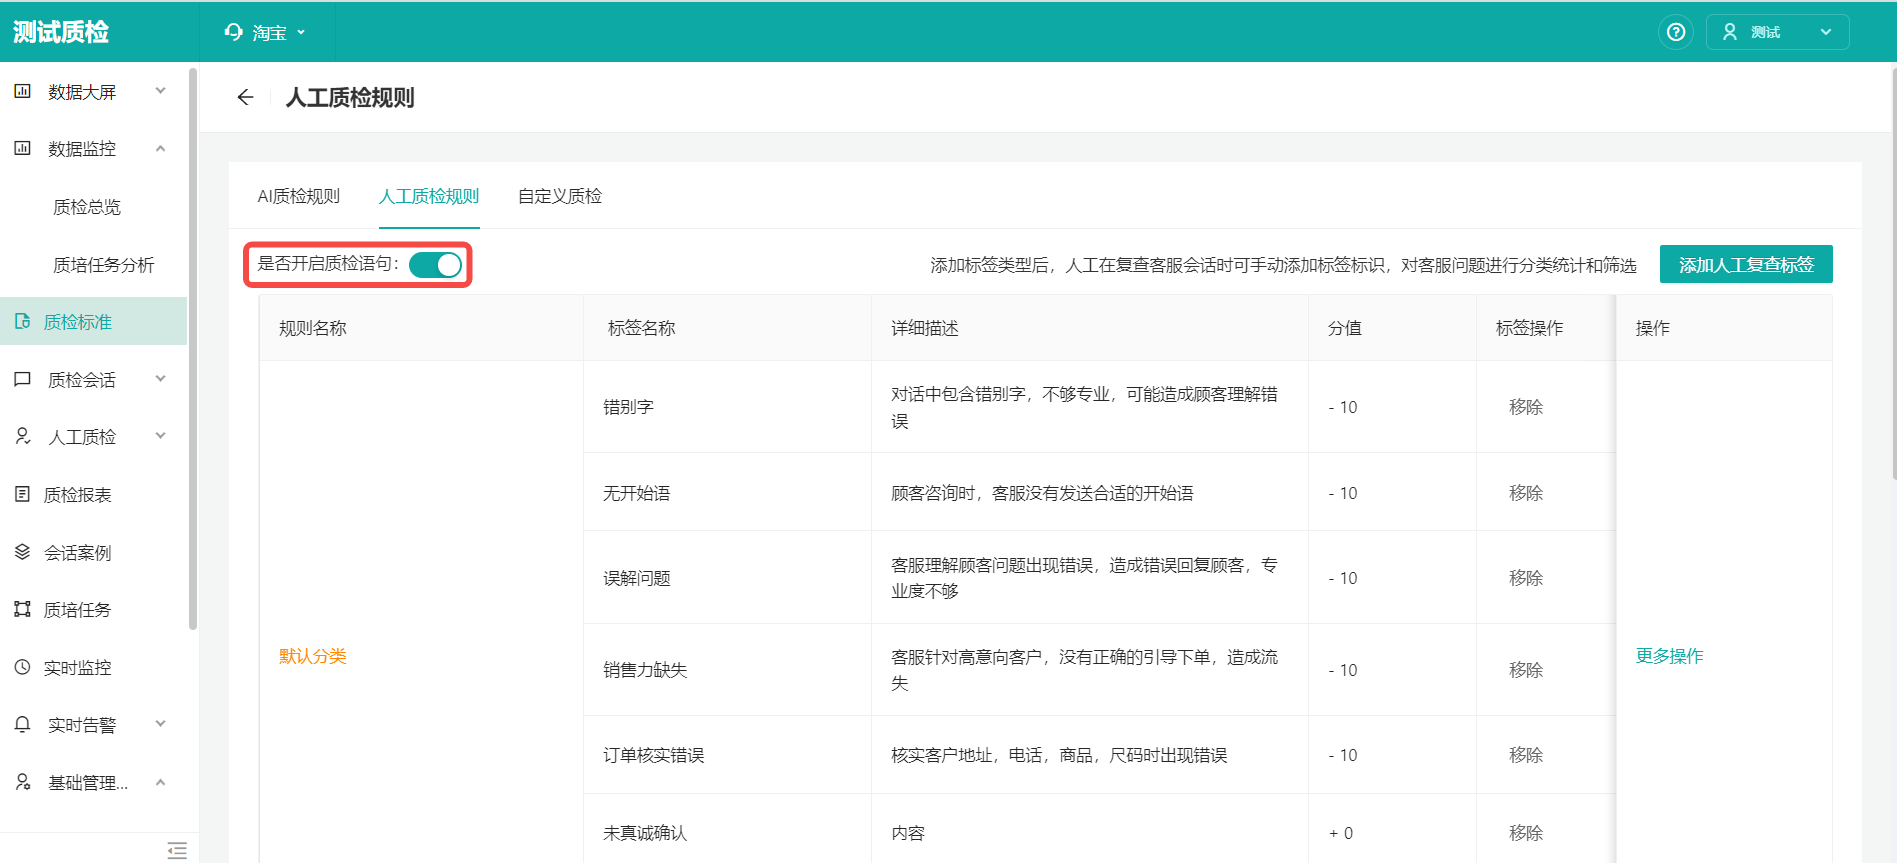Click 移除 for the 订单核实错误 label

[x=1526, y=755]
